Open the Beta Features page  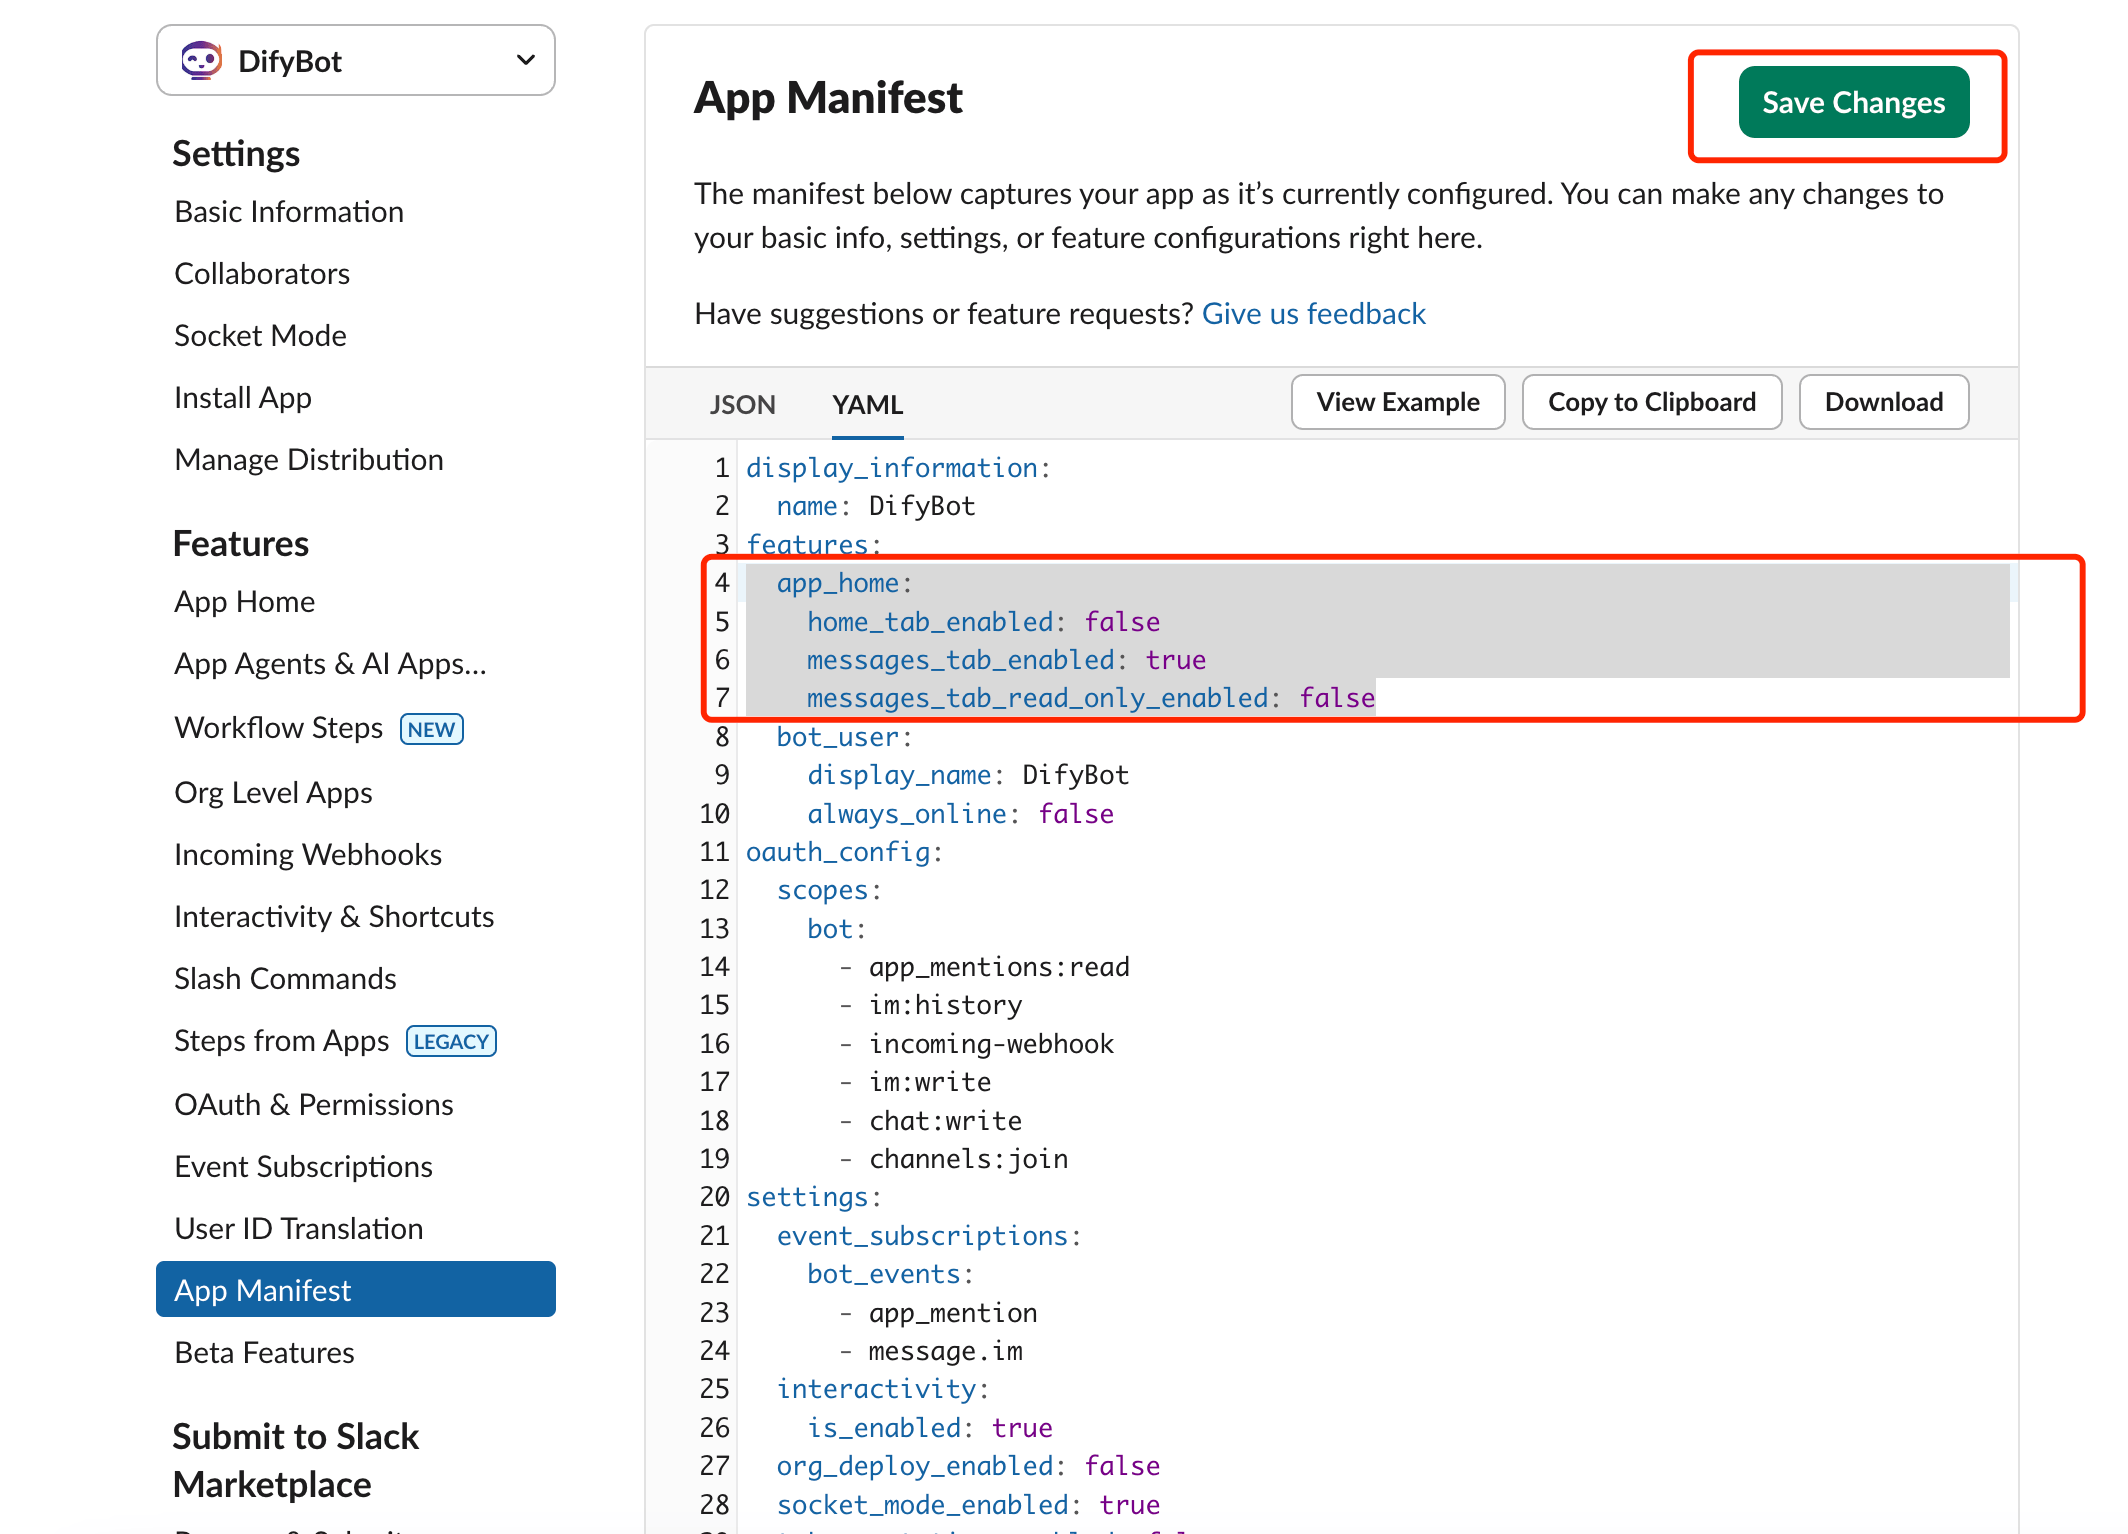coord(264,1353)
